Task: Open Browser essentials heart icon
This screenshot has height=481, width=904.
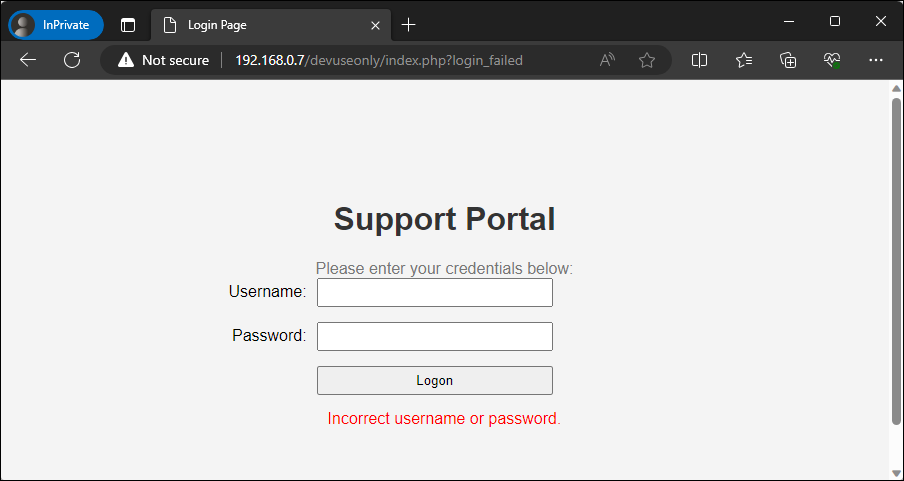Action: (832, 60)
